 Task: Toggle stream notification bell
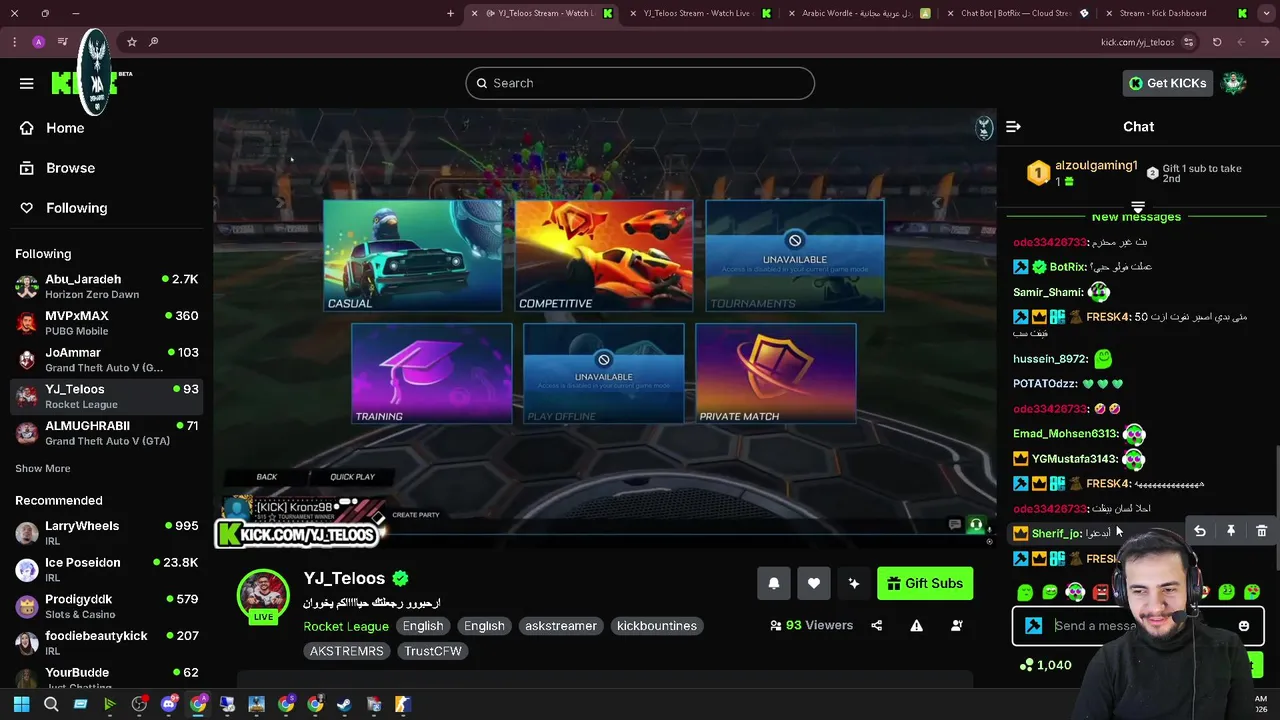[774, 584]
